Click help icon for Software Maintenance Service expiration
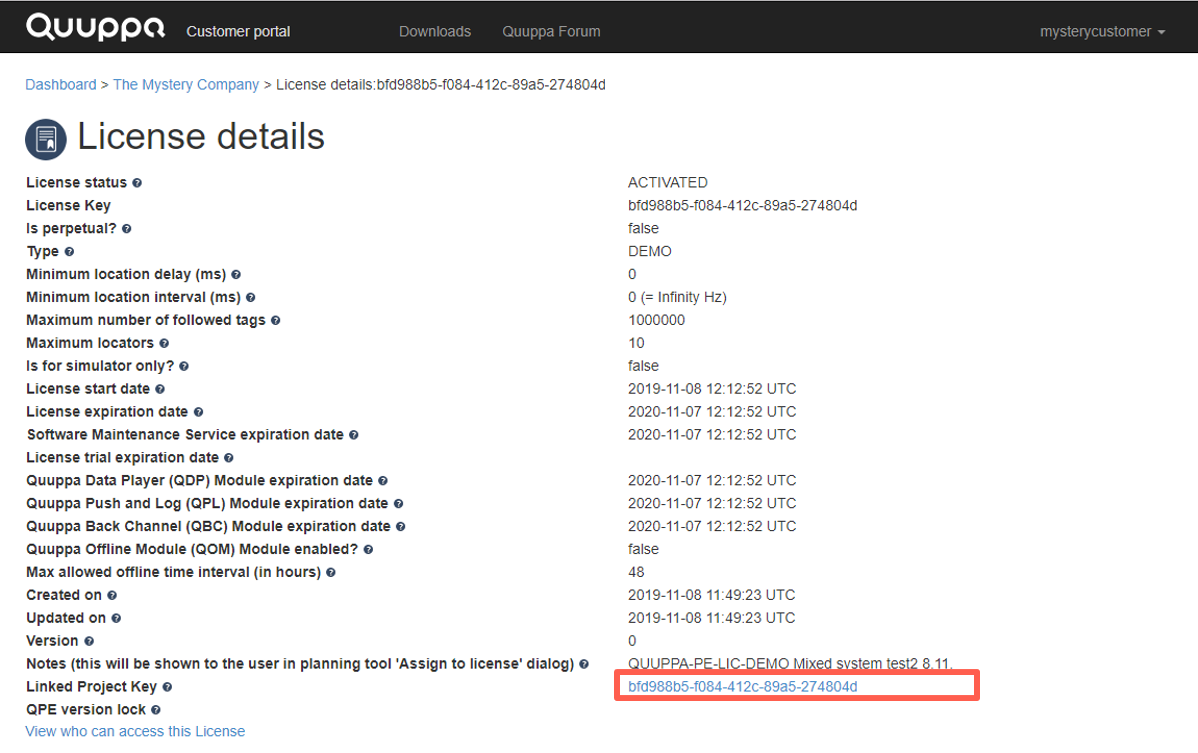 coord(354,435)
